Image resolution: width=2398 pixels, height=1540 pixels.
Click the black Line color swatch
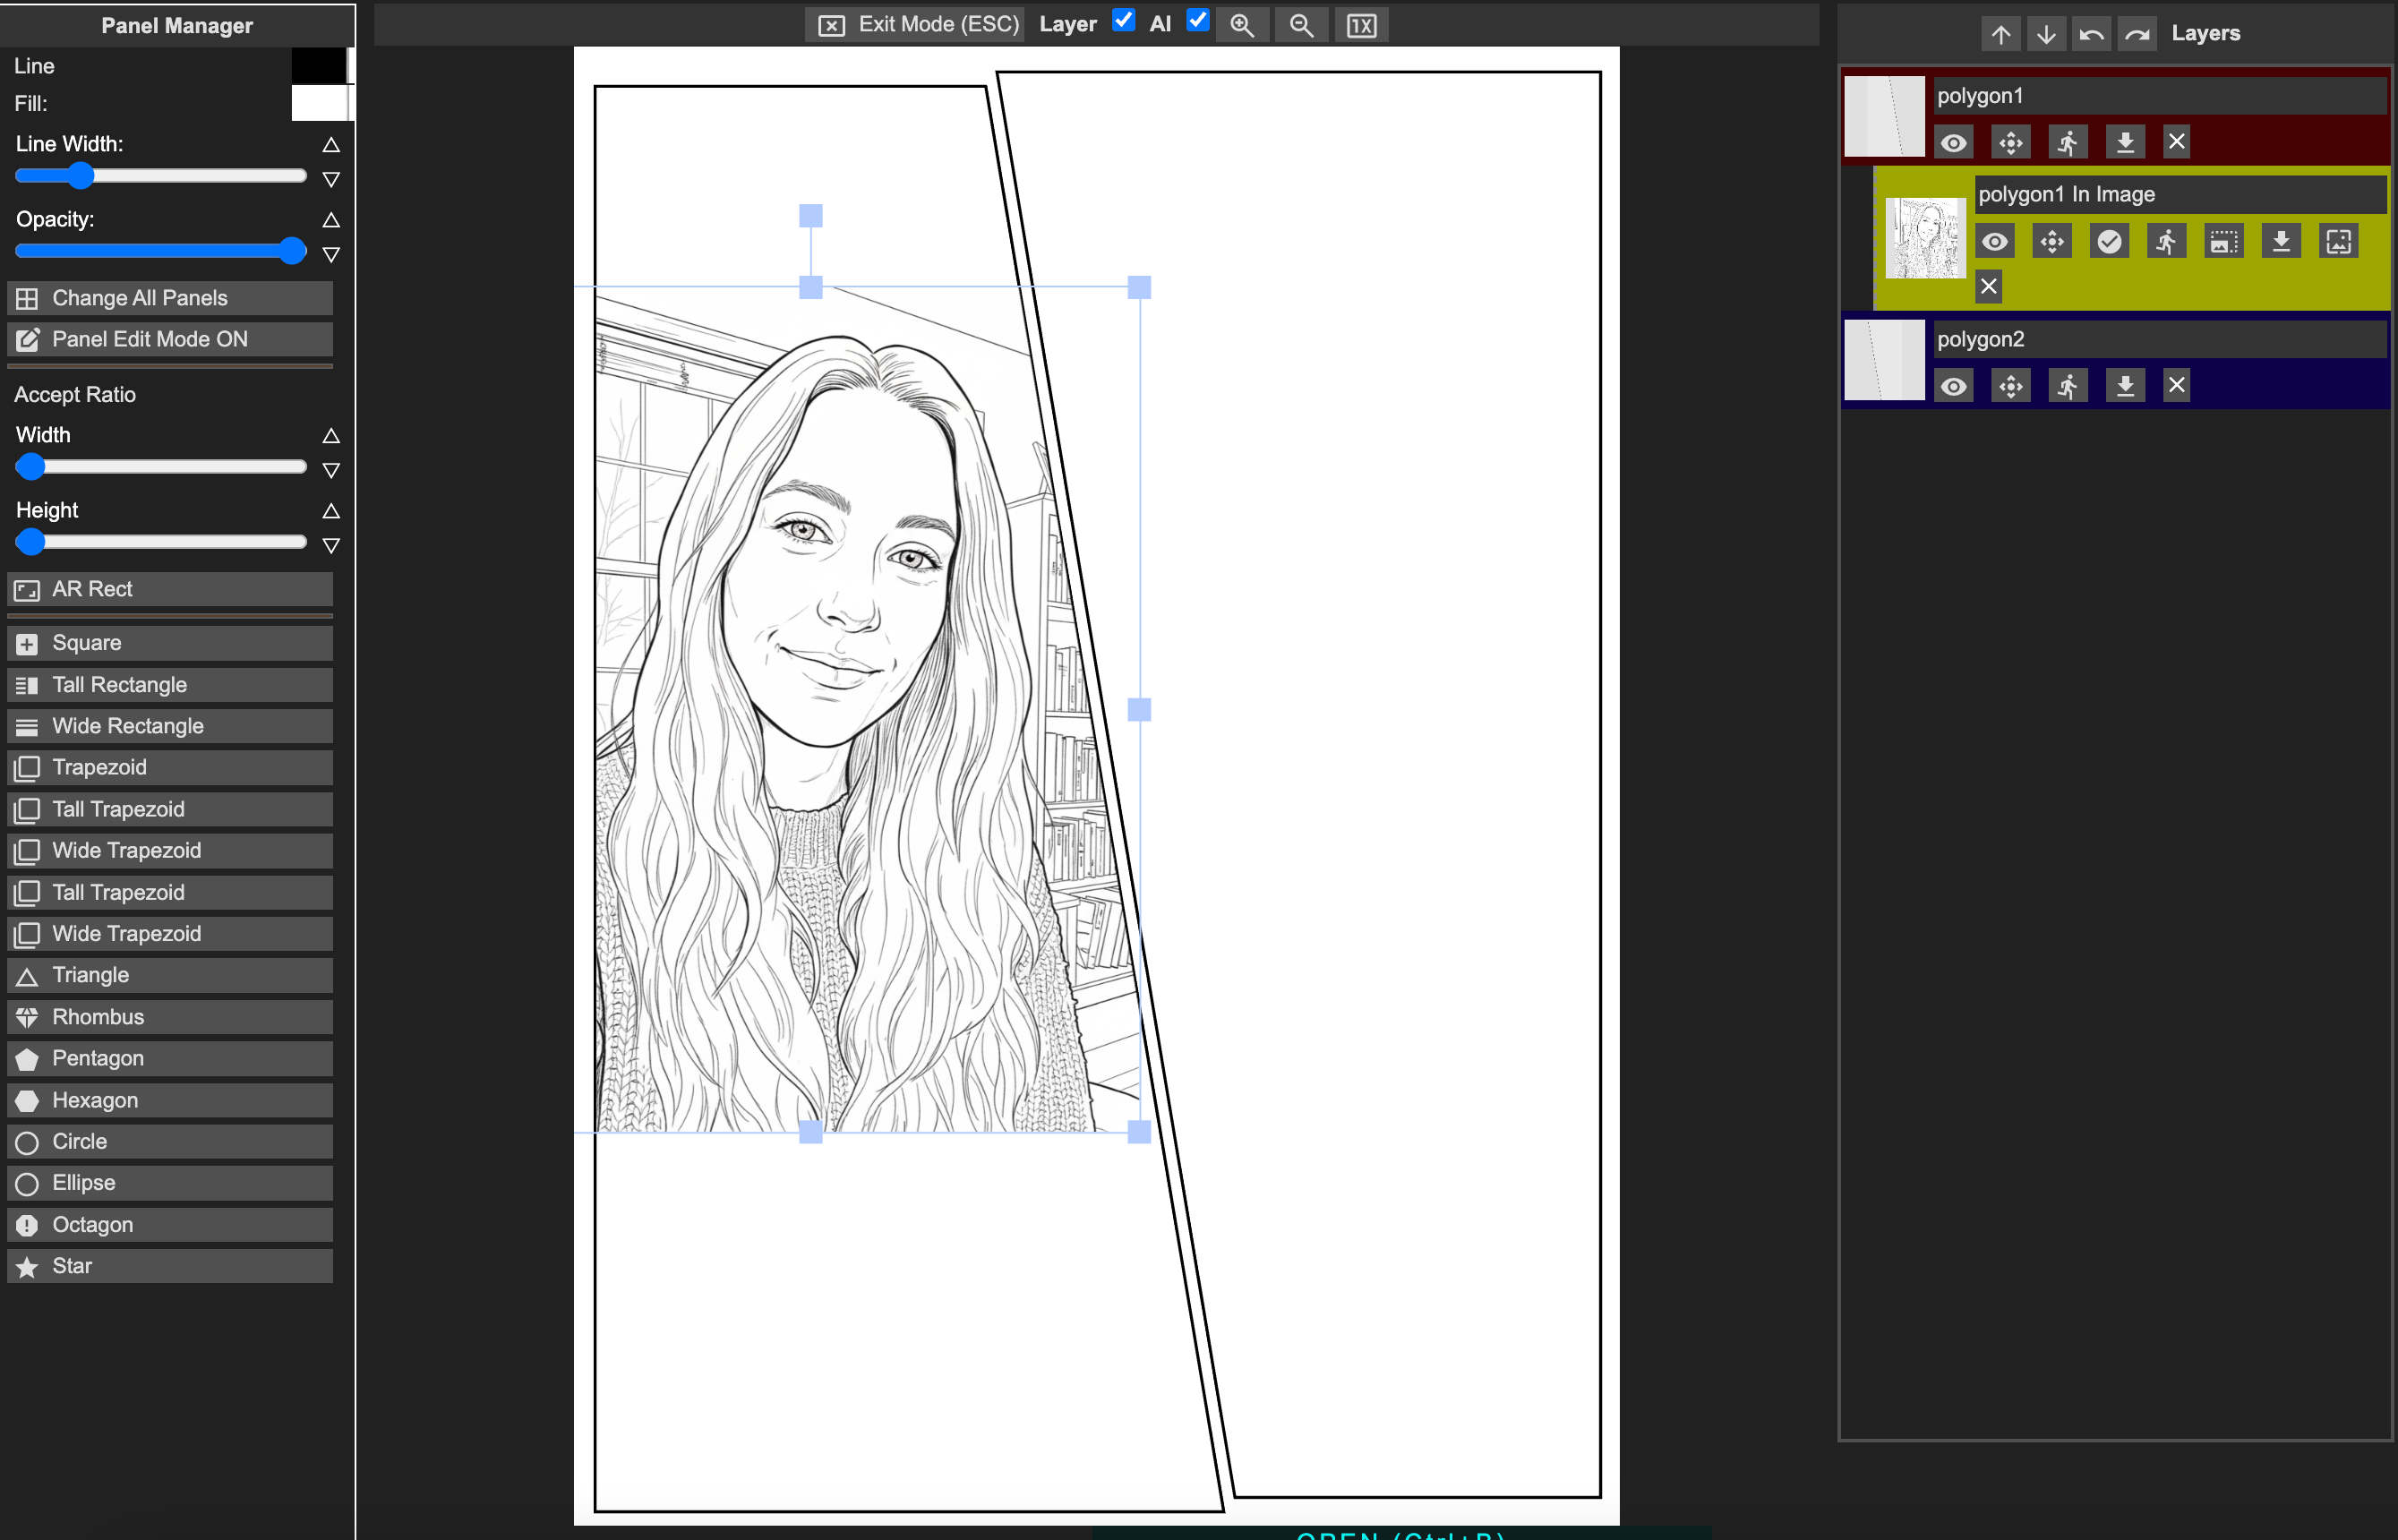tap(318, 66)
